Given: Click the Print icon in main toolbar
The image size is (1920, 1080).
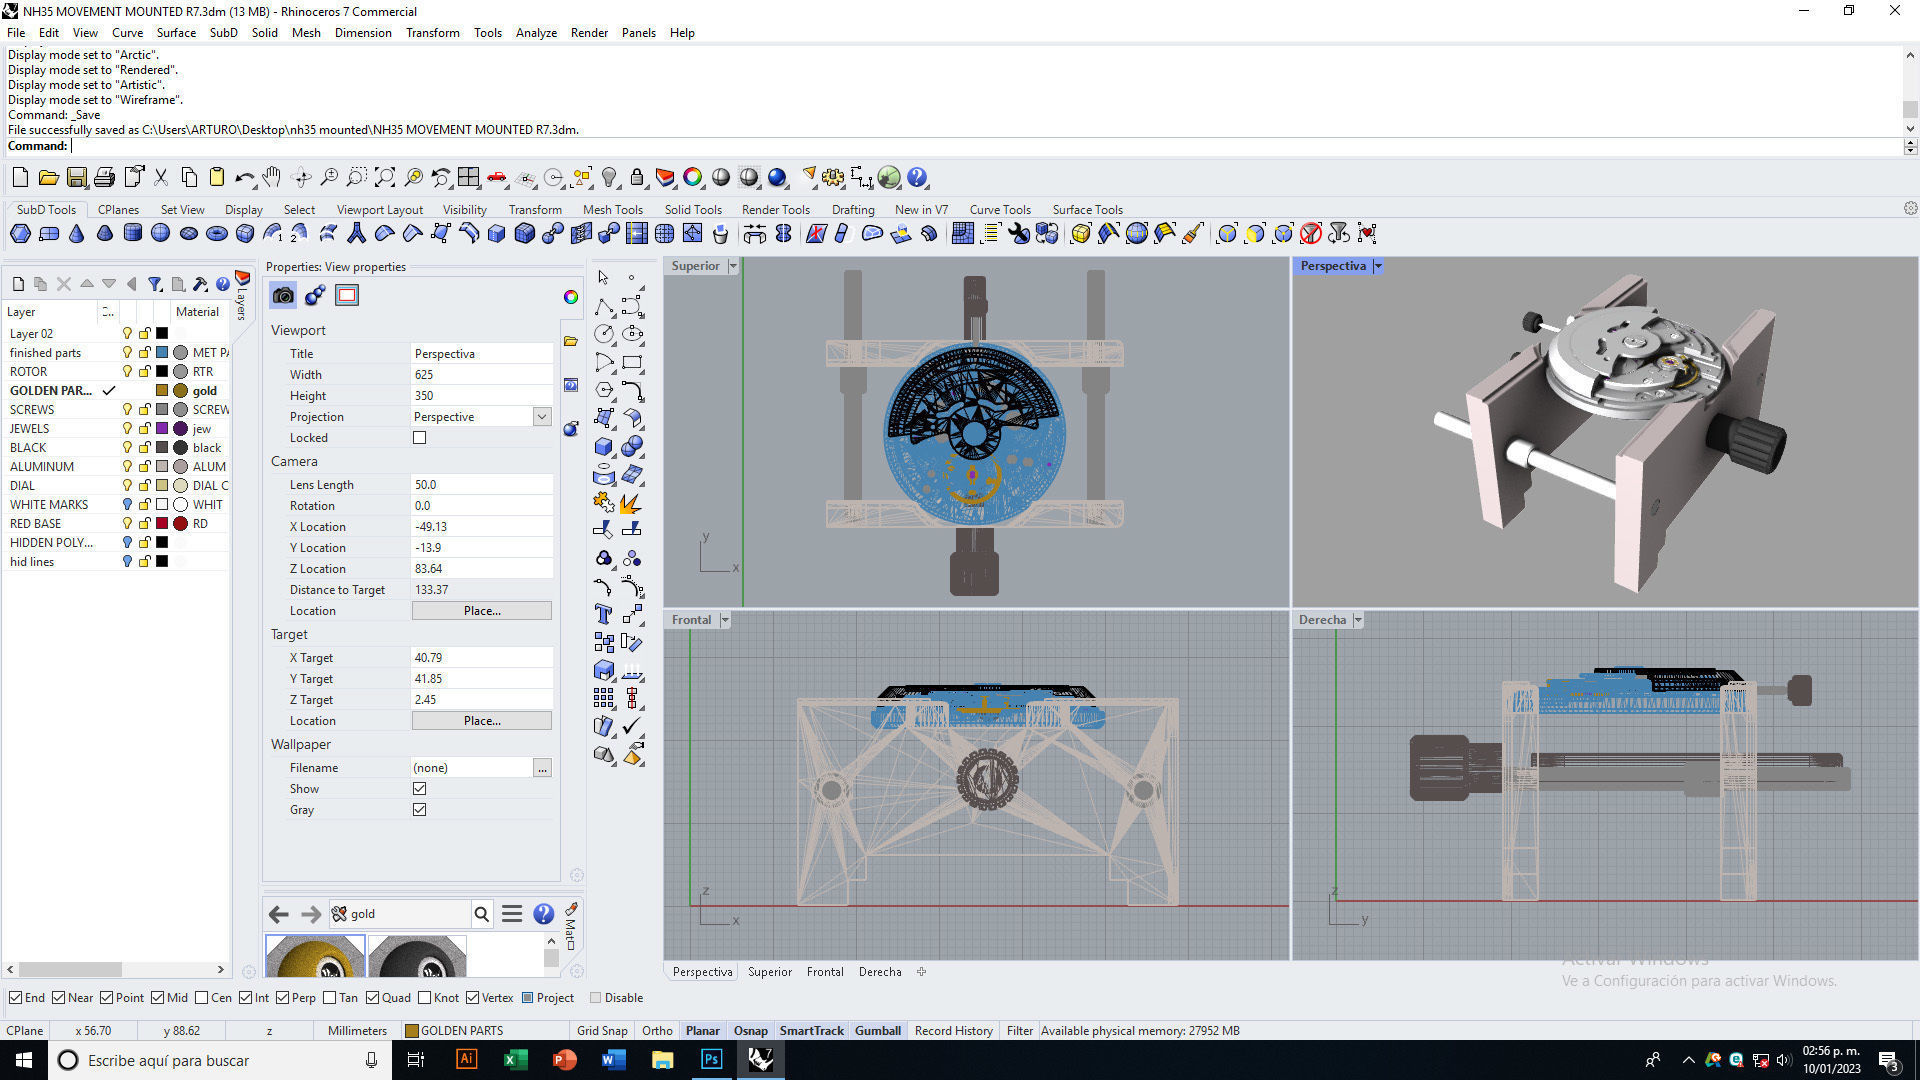Looking at the screenshot, I should point(104,178).
